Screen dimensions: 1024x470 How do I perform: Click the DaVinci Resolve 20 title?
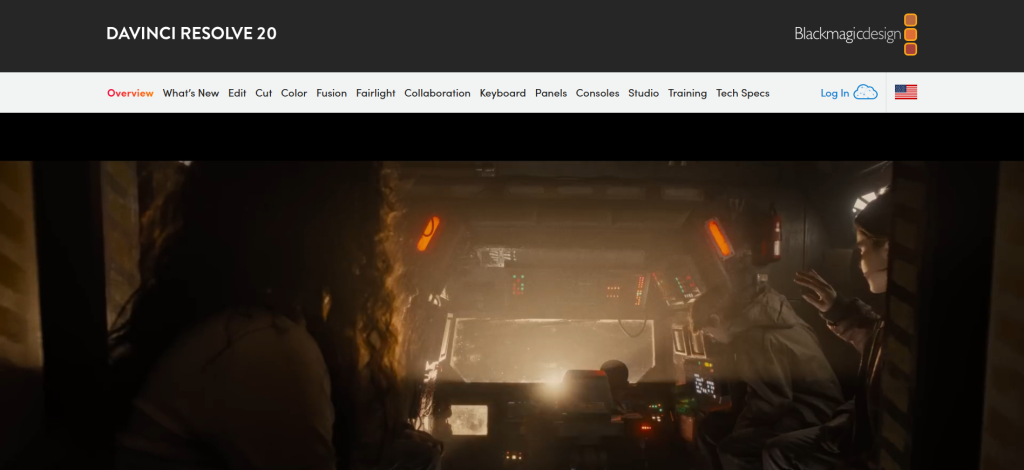pos(191,33)
